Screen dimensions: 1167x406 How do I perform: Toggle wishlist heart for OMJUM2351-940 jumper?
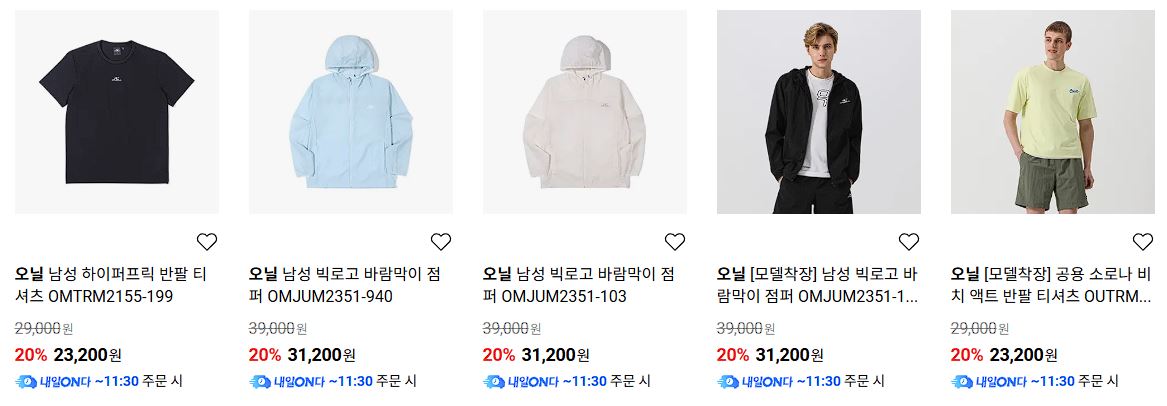[x=441, y=242]
